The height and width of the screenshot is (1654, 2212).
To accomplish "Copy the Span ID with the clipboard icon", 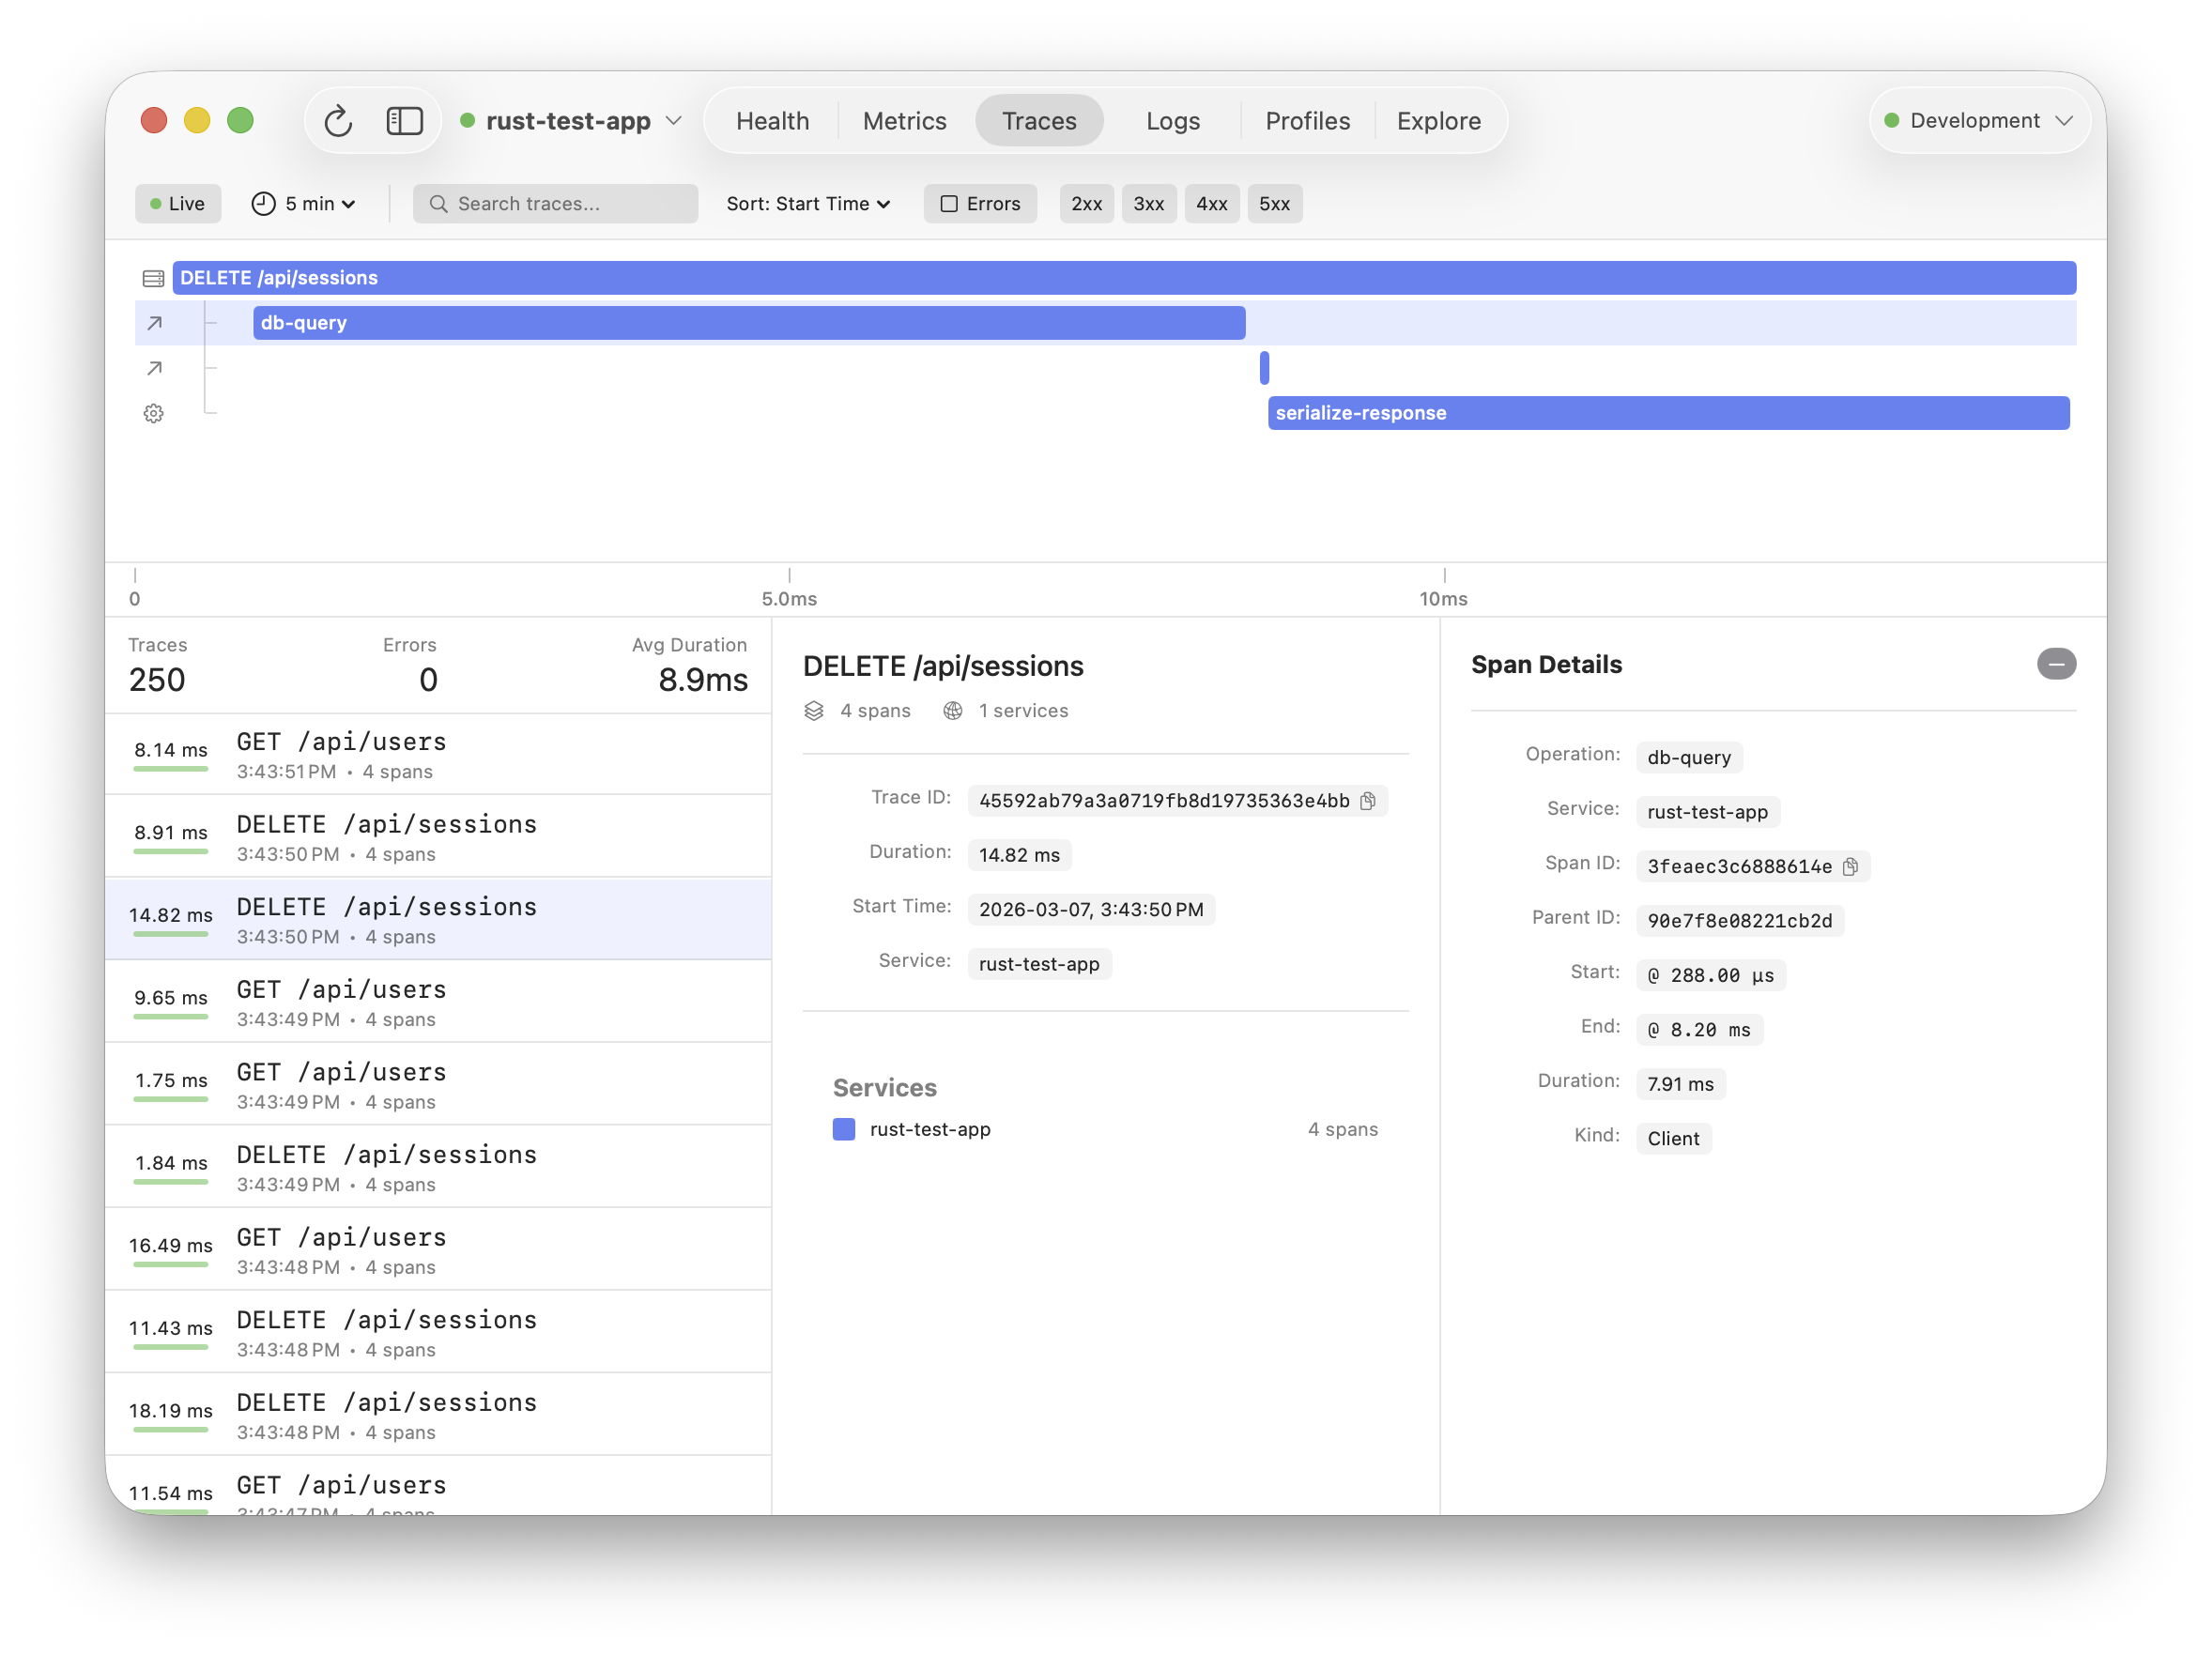I will point(1850,866).
